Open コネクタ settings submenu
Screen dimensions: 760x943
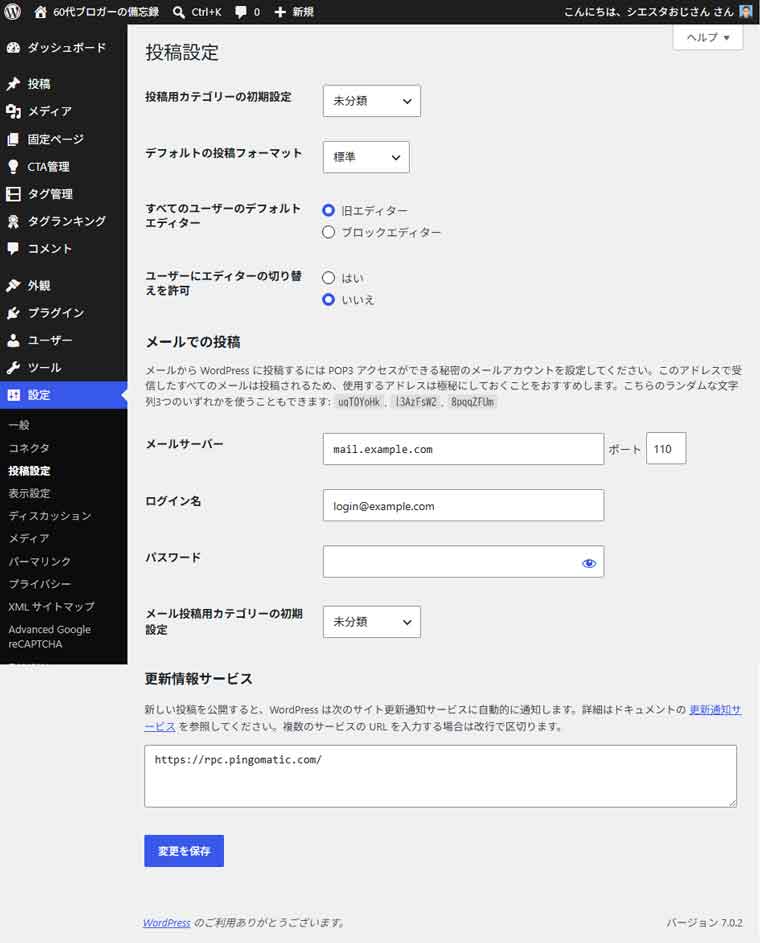click(x=29, y=448)
